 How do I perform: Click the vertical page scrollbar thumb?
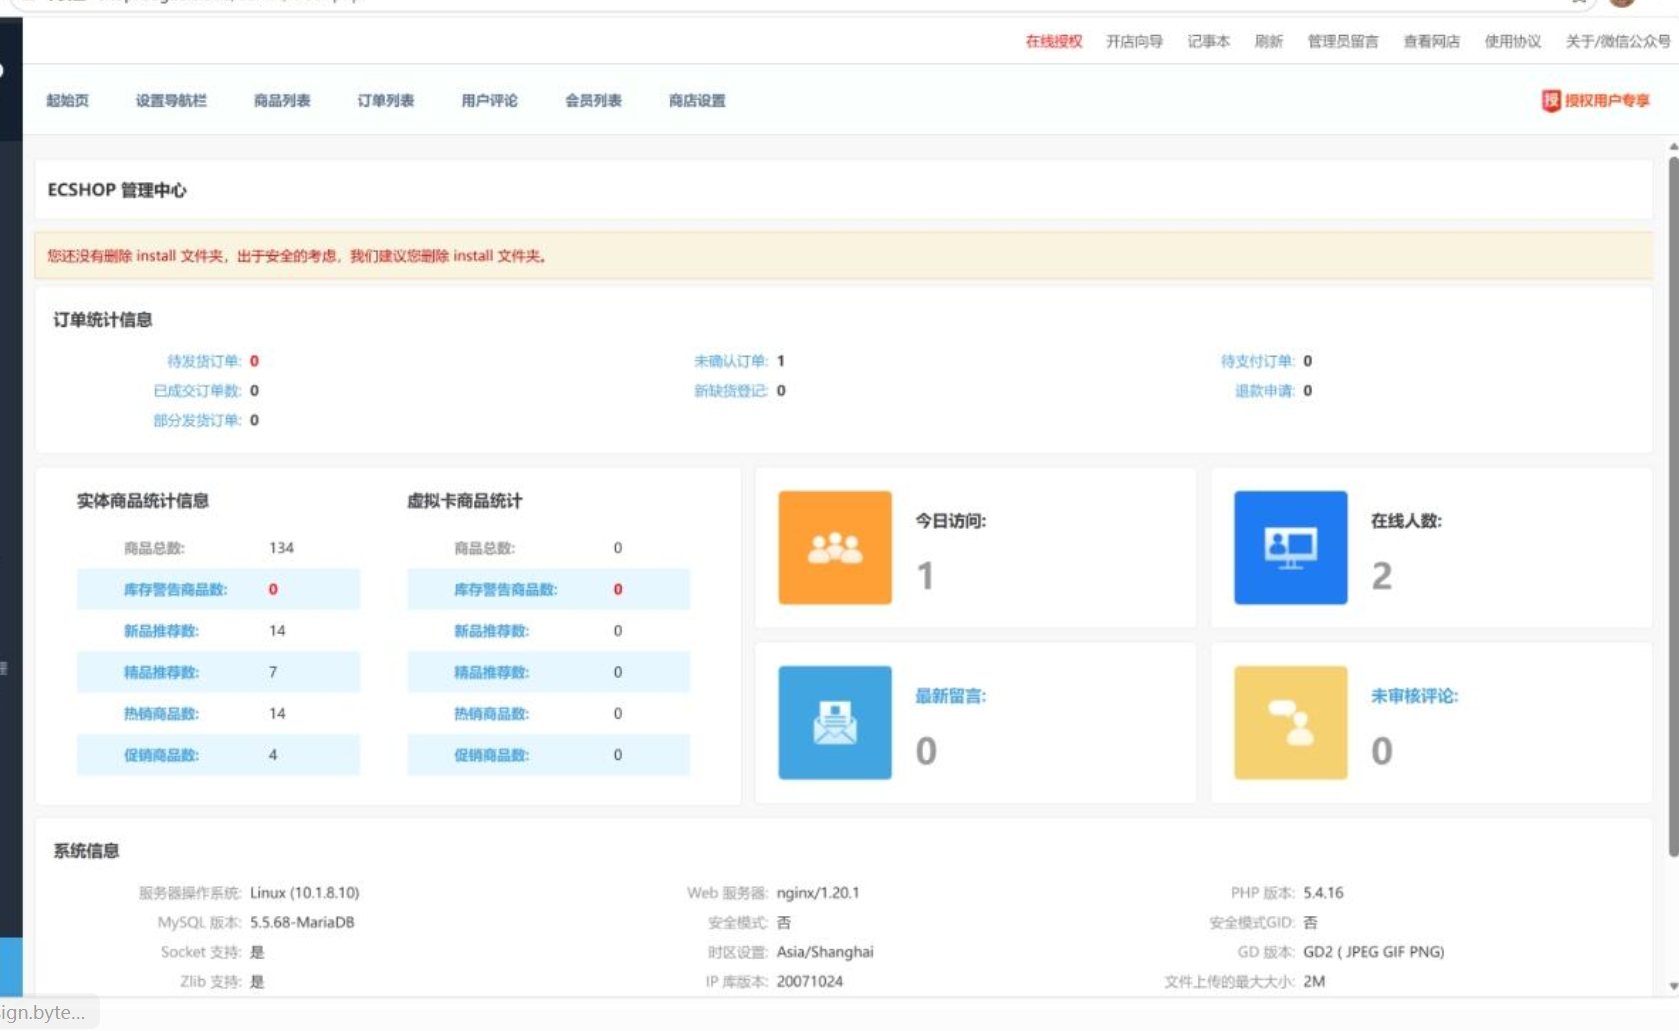[1673, 506]
